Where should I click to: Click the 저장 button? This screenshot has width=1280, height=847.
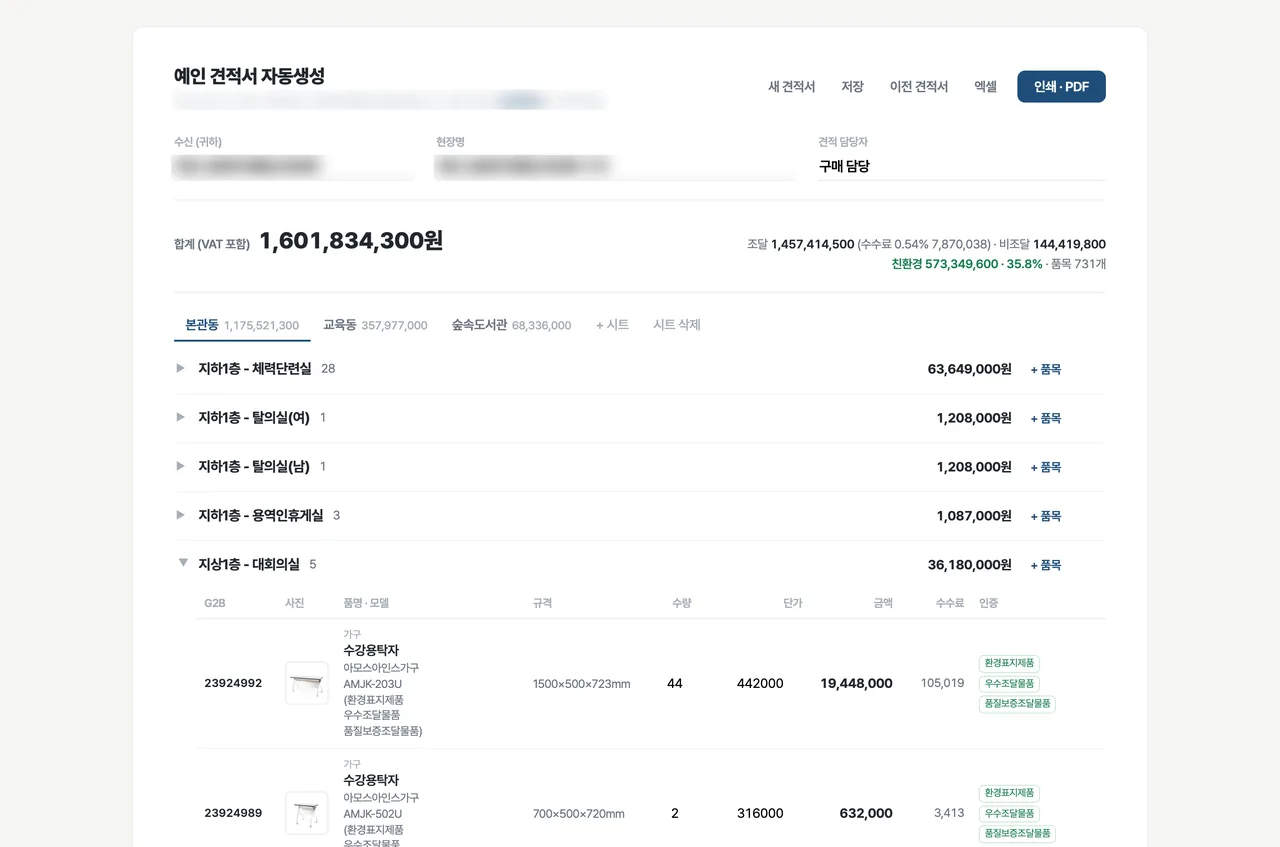tap(852, 87)
